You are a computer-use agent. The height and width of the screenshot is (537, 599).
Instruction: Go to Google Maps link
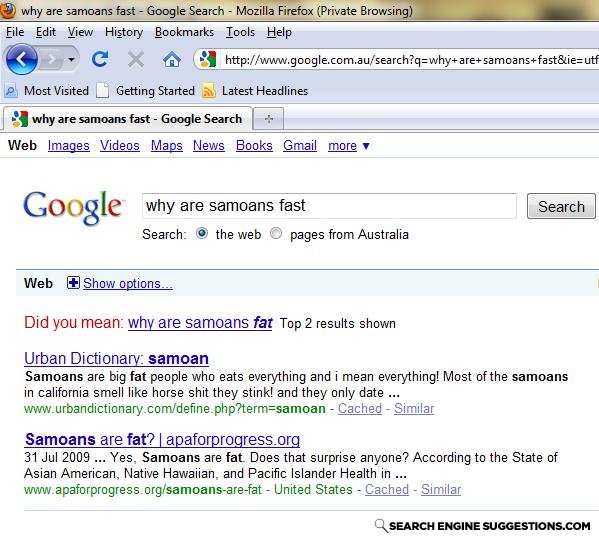coord(167,146)
